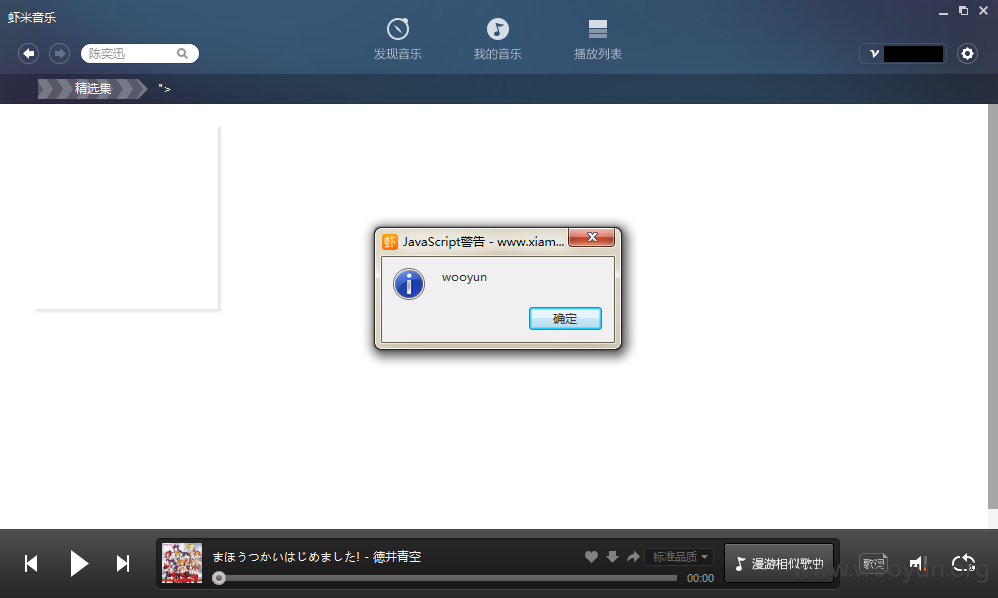998x598 pixels.
Task: Click the vertical scrollbar
Action: coord(992,307)
